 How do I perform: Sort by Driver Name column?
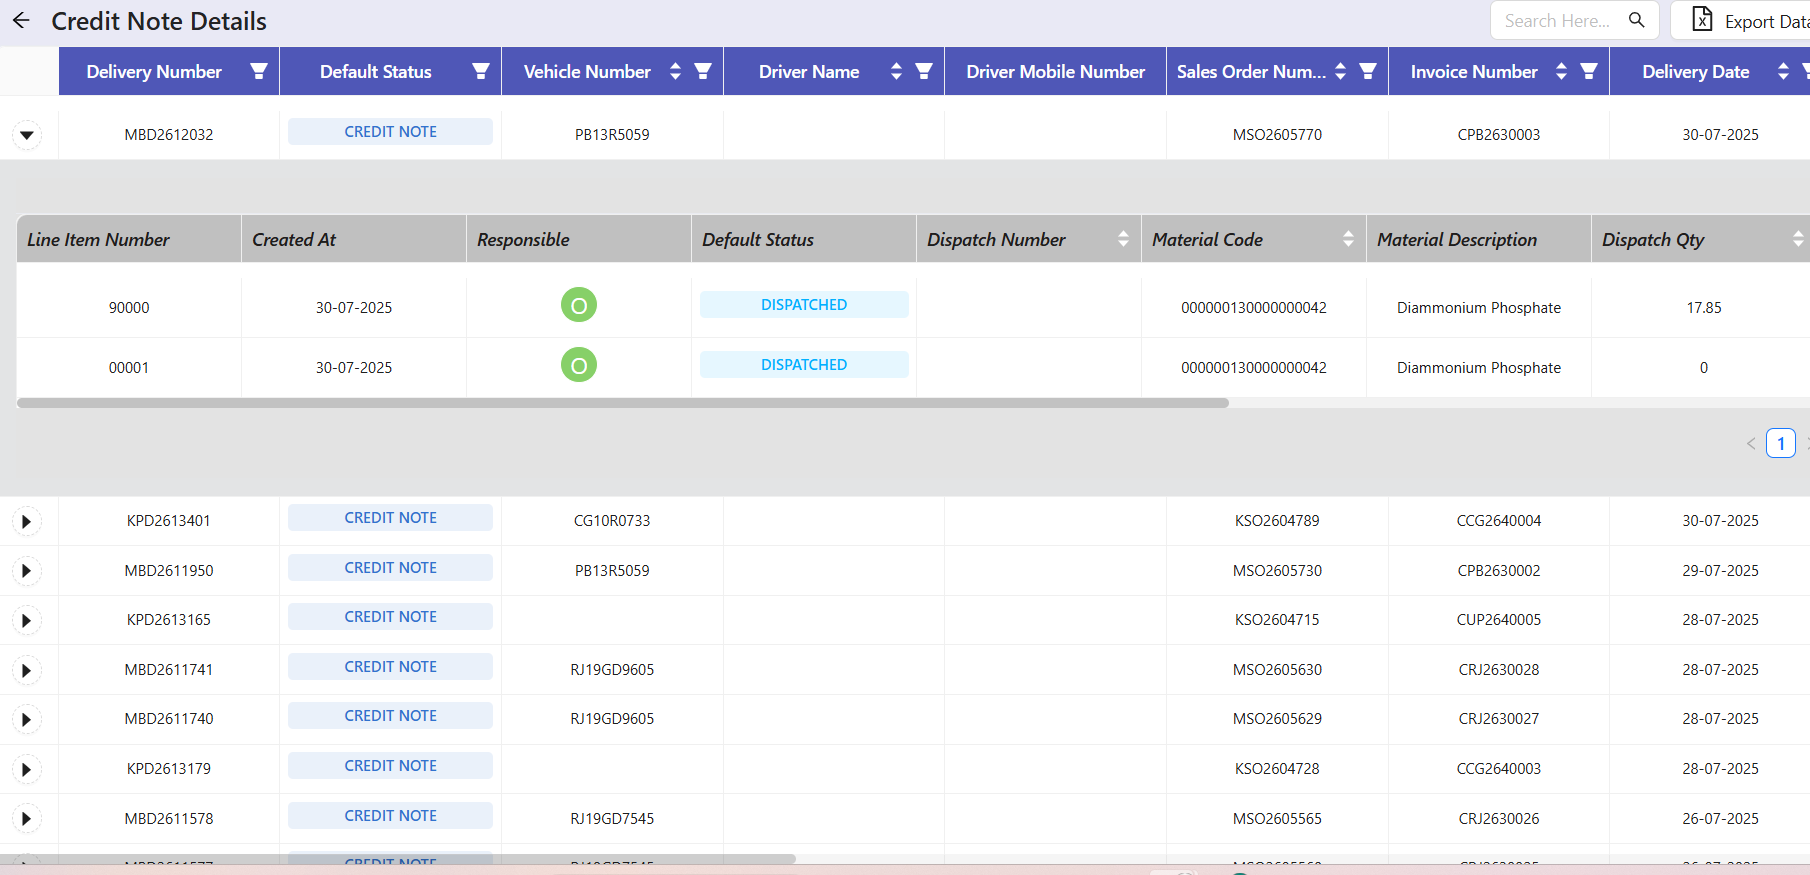pos(896,71)
